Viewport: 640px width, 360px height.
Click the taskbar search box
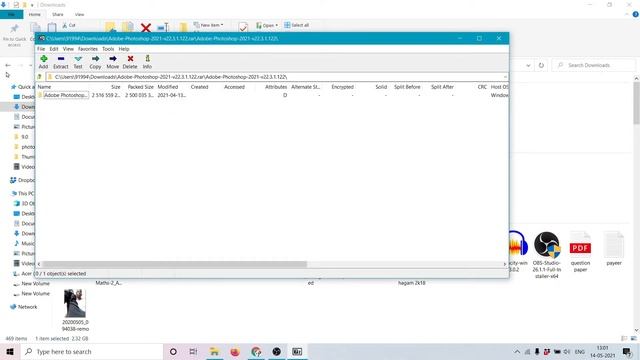(x=91, y=351)
